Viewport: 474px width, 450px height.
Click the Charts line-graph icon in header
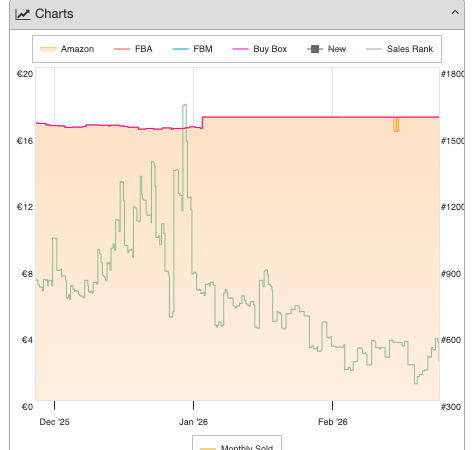pos(23,14)
